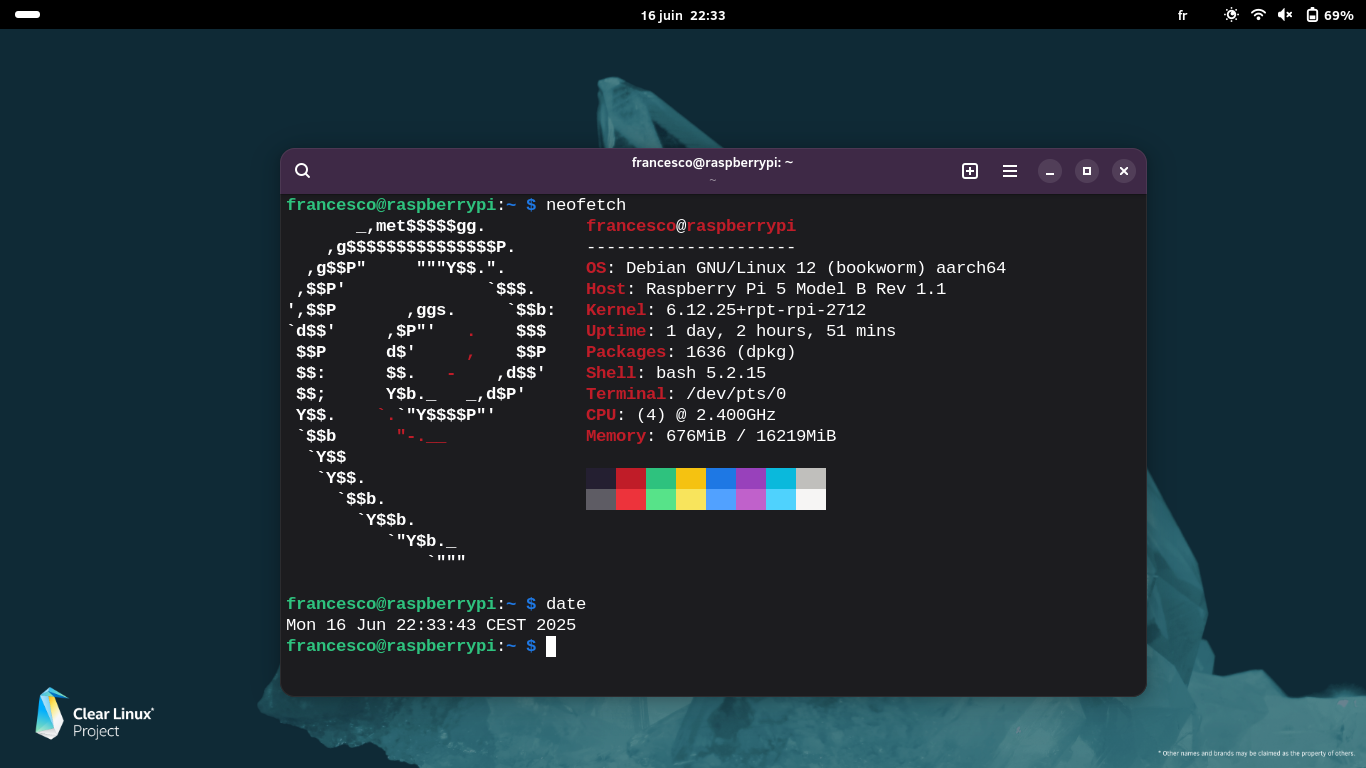Click the terminal title francesco@raspberrypi

point(712,162)
